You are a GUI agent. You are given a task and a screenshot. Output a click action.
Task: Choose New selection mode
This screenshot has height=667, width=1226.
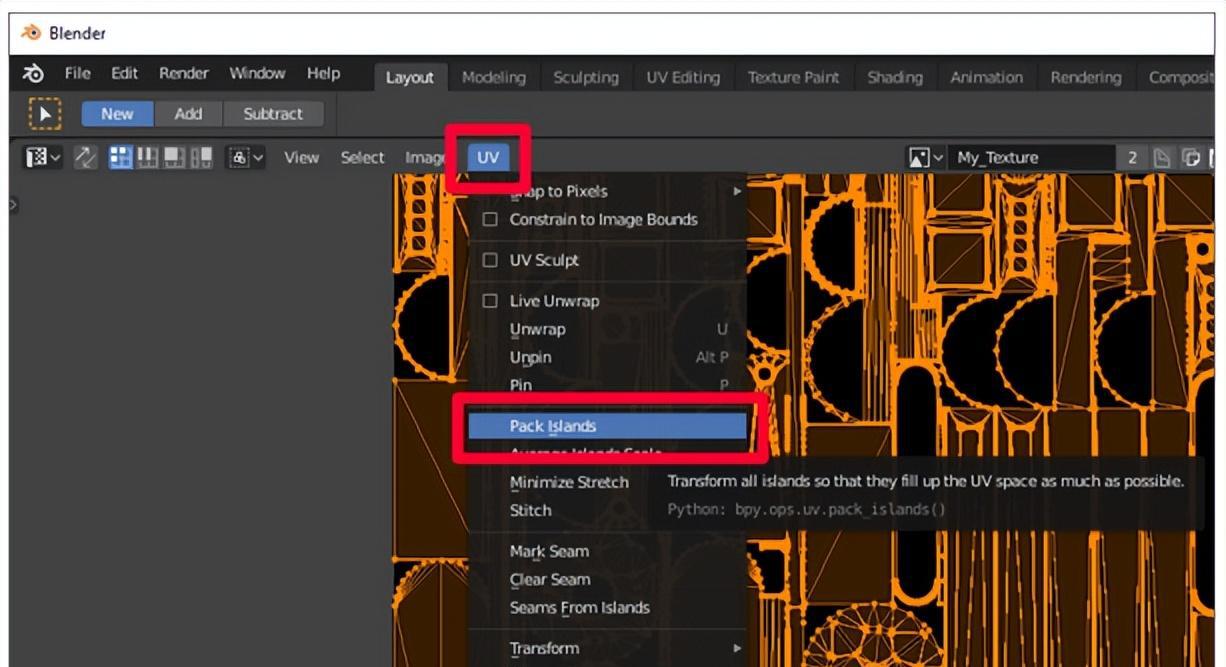117,114
